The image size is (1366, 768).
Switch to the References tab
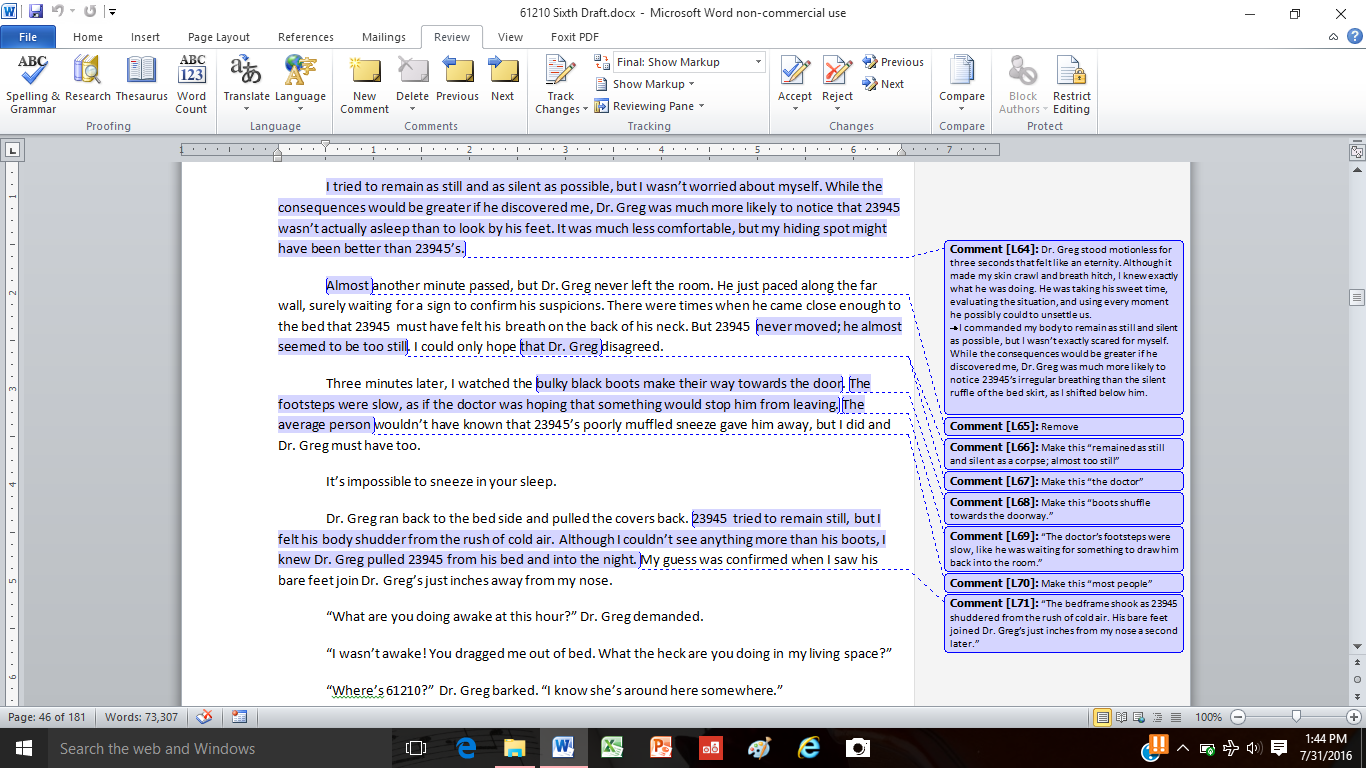coord(306,37)
